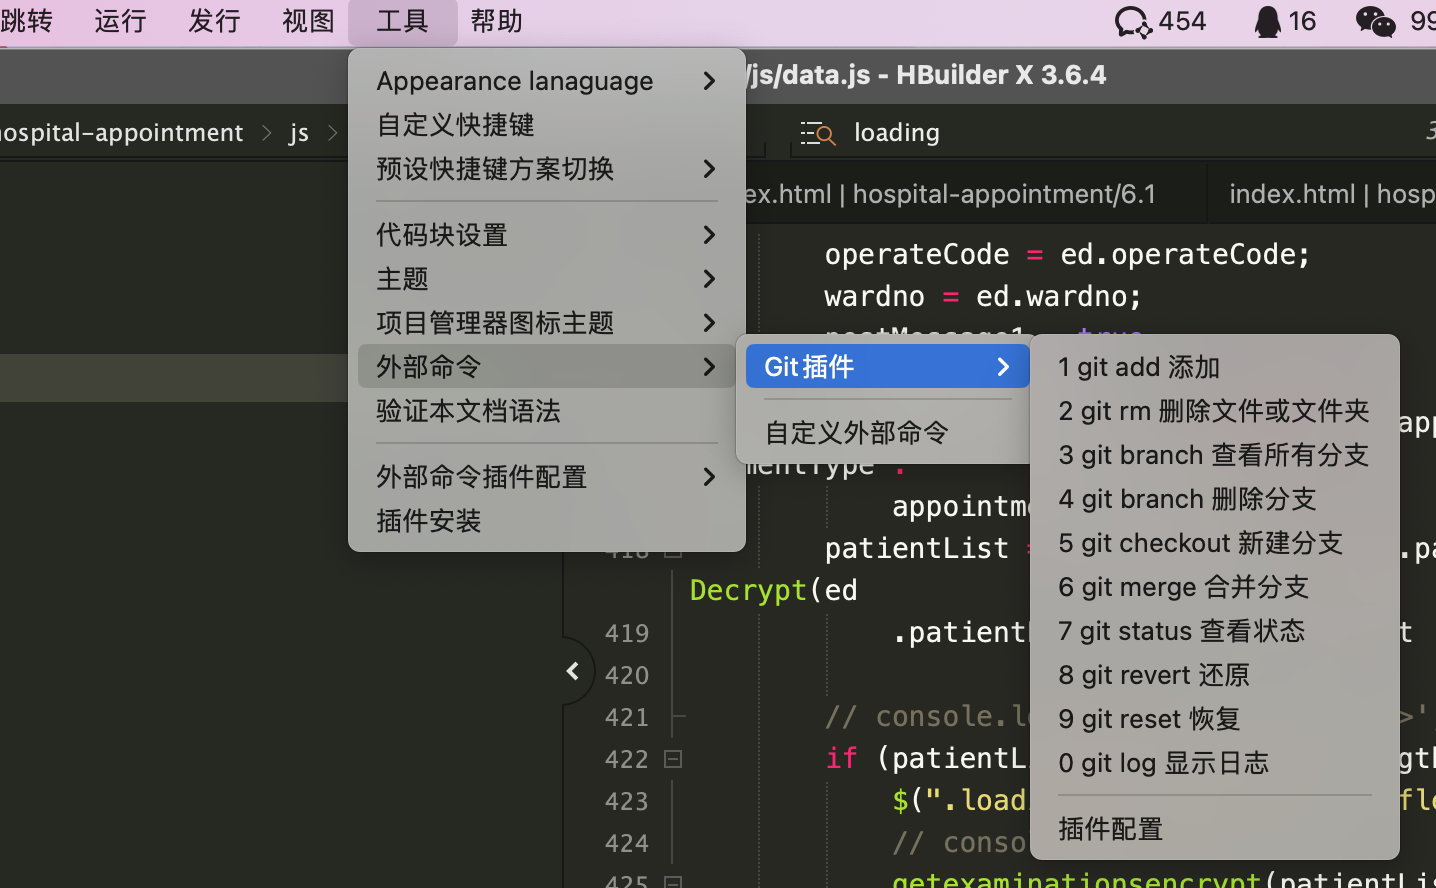Viewport: 1436px width, 888px height.
Task: Open the search icon beside loading
Action: tap(818, 133)
